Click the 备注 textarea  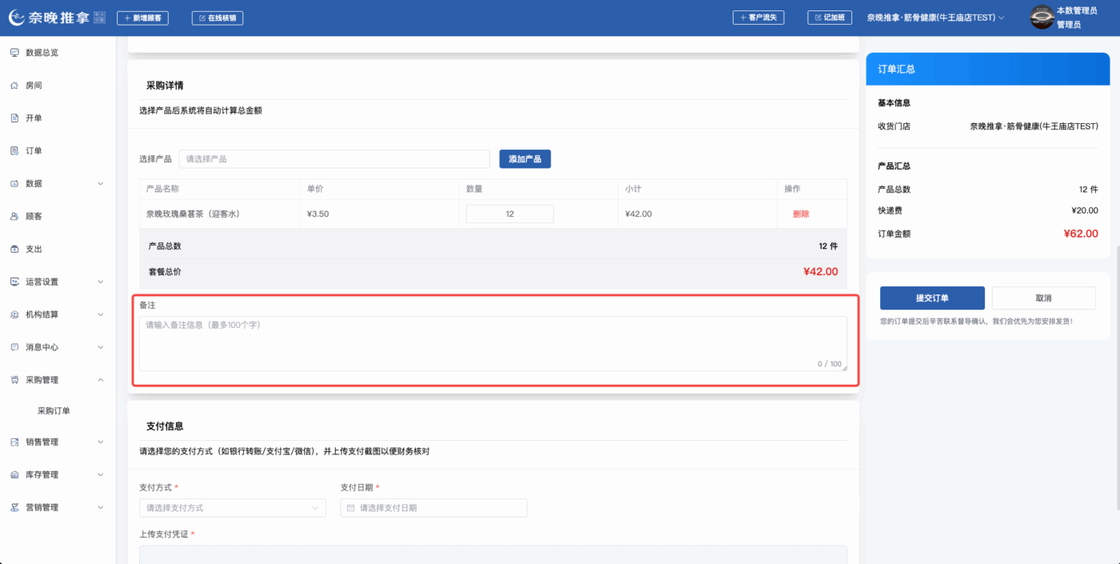tap(493, 344)
